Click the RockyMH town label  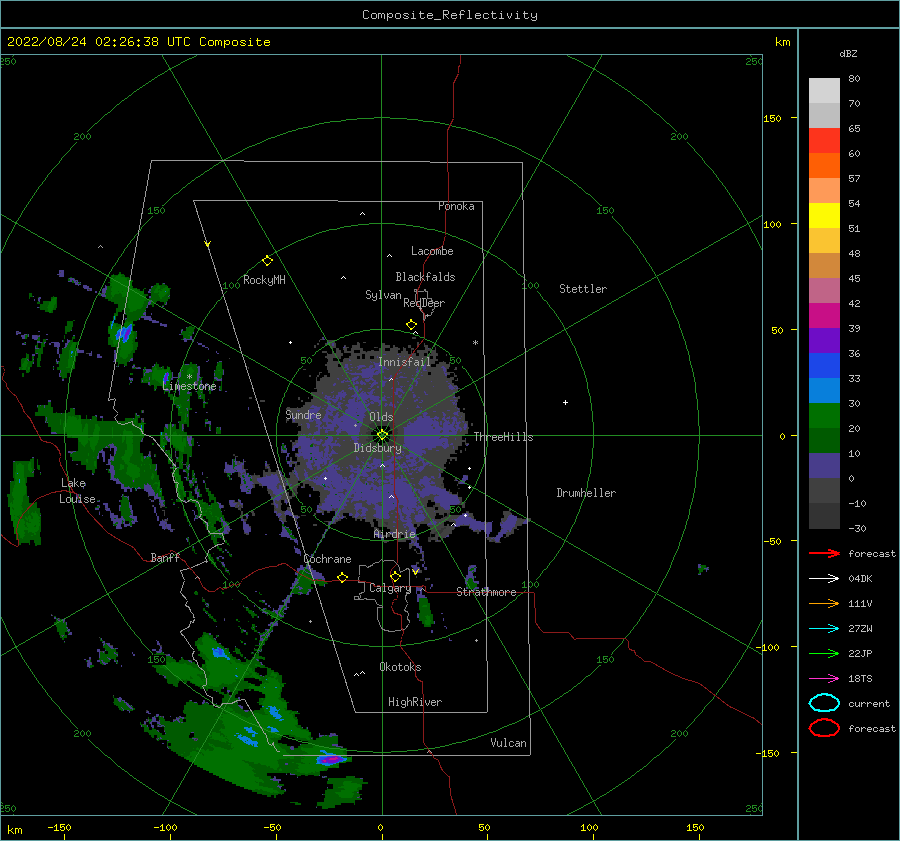(264, 280)
